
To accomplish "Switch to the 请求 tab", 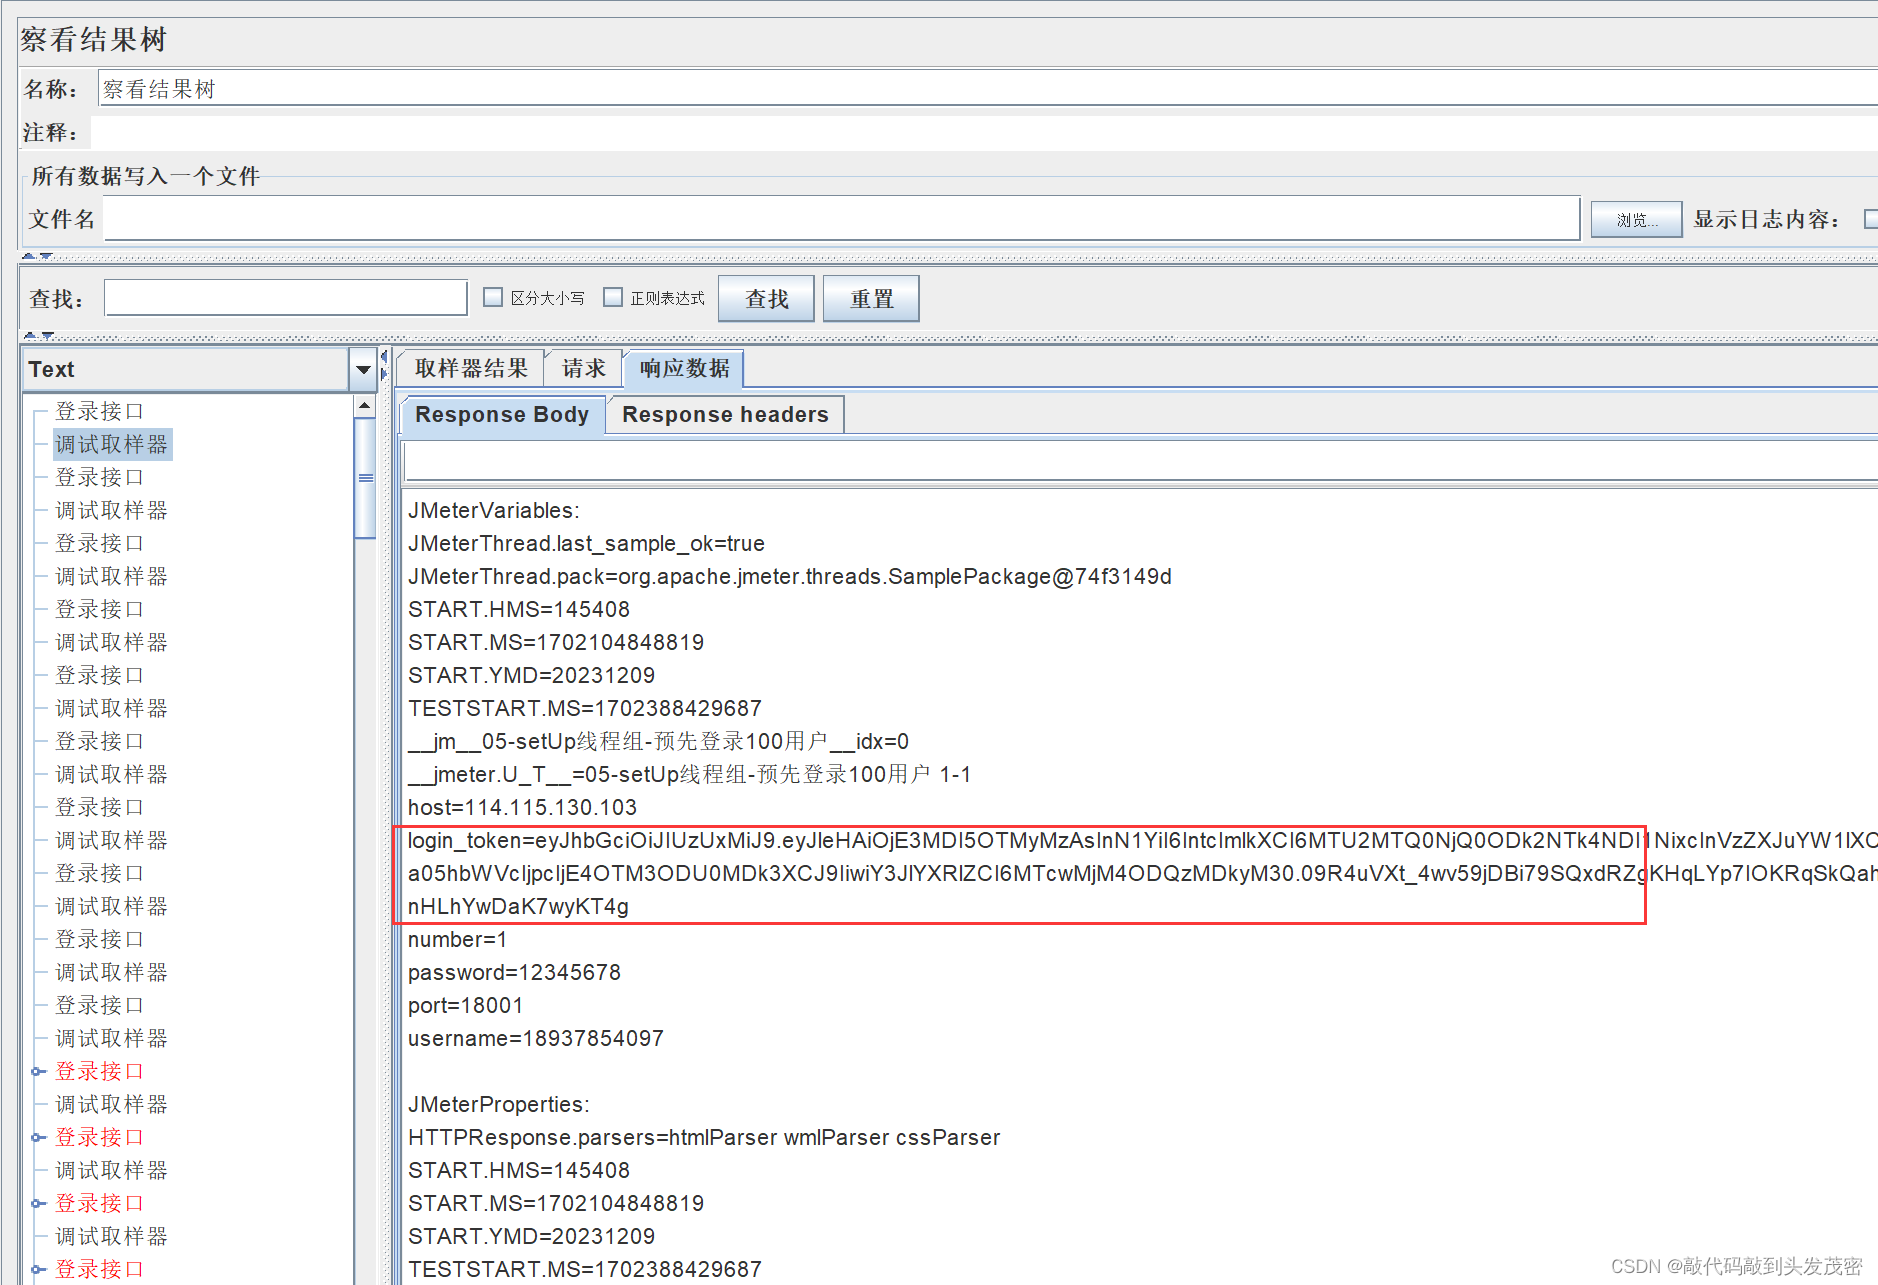I will [584, 368].
